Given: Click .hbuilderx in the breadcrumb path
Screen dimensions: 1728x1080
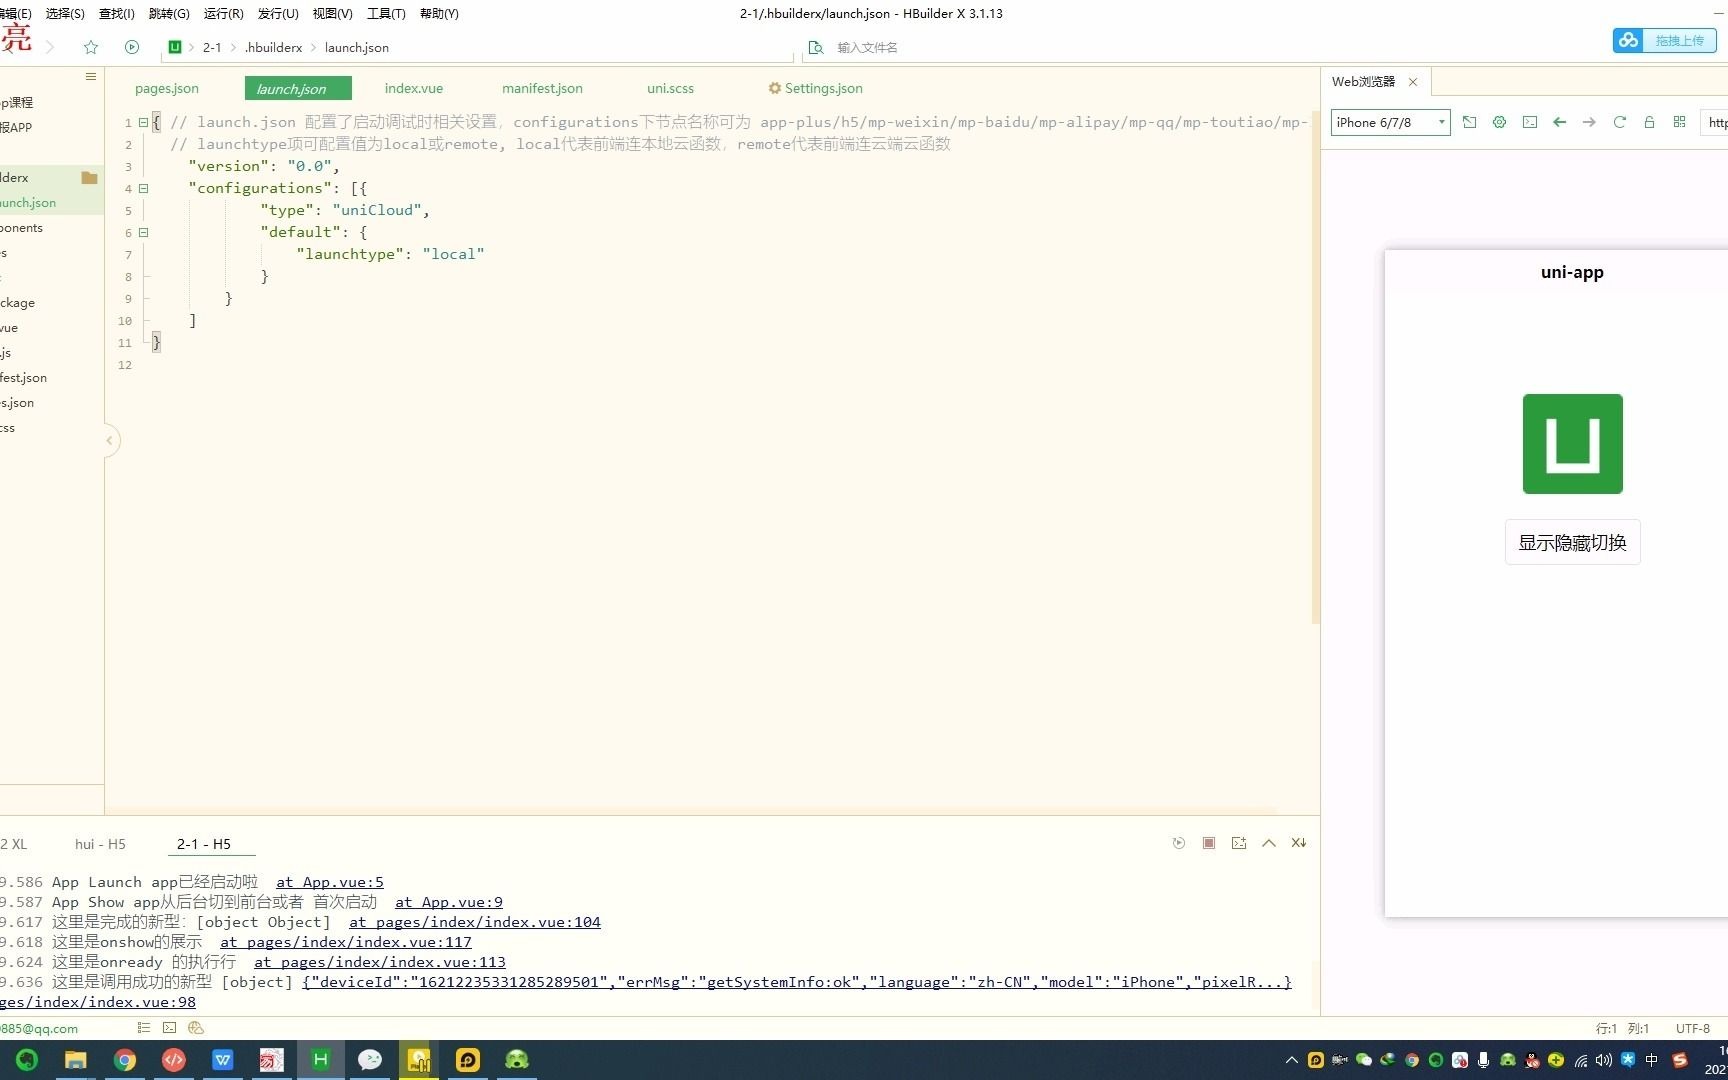Looking at the screenshot, I should pyautogui.click(x=274, y=47).
